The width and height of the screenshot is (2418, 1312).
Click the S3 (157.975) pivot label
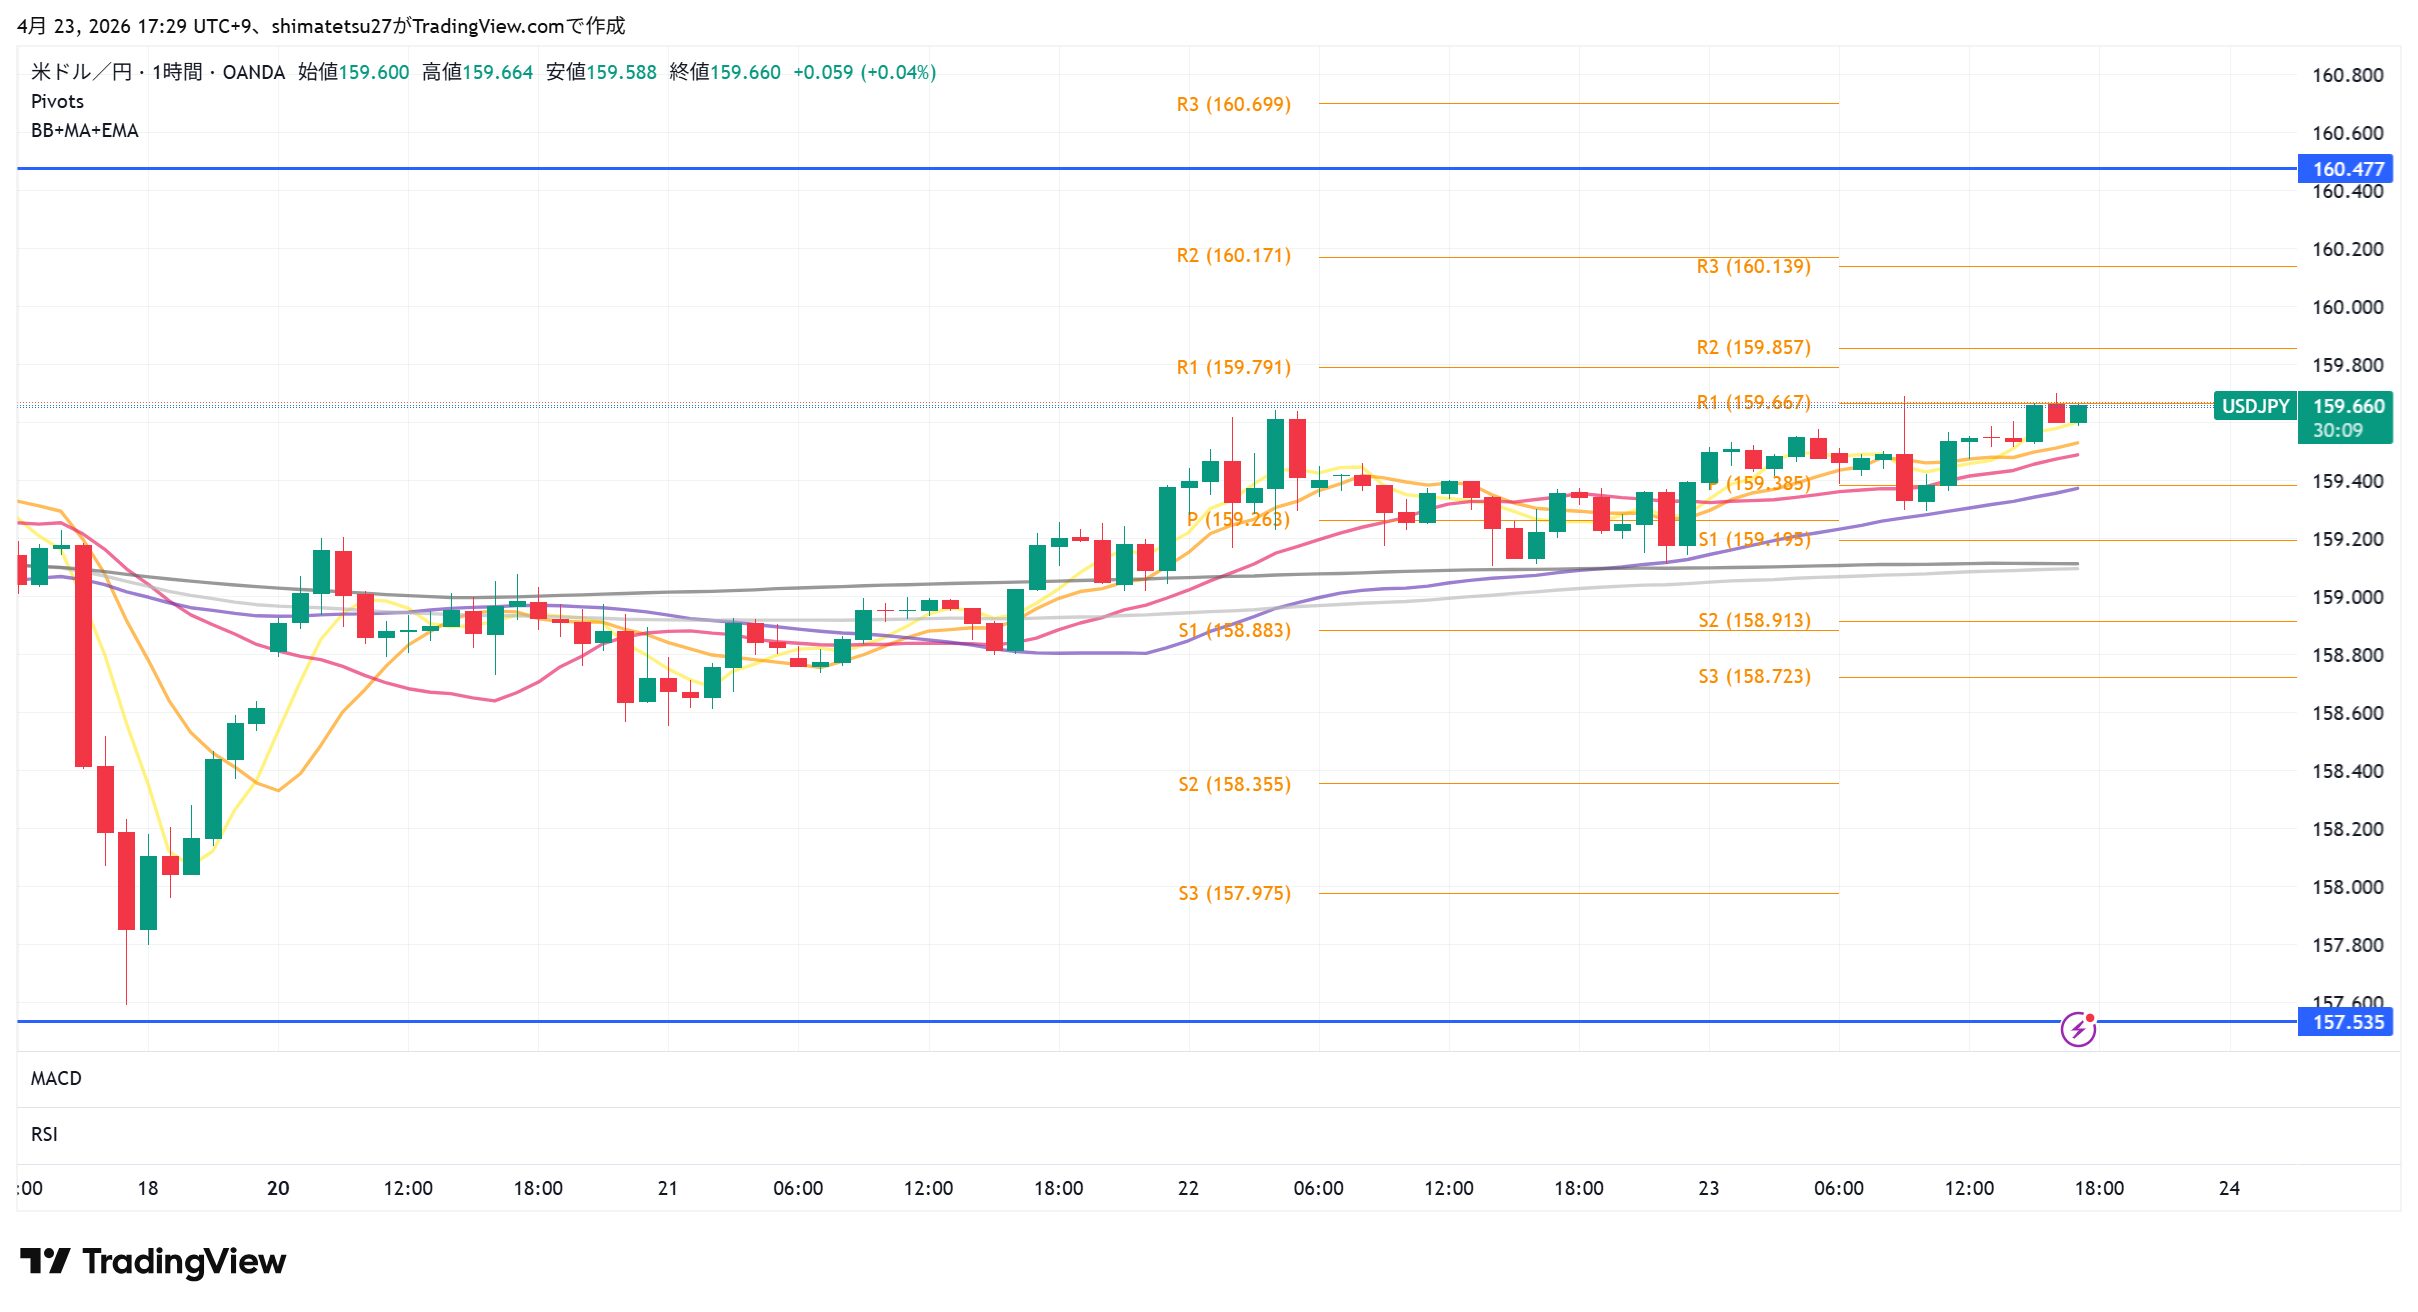pyautogui.click(x=1234, y=893)
